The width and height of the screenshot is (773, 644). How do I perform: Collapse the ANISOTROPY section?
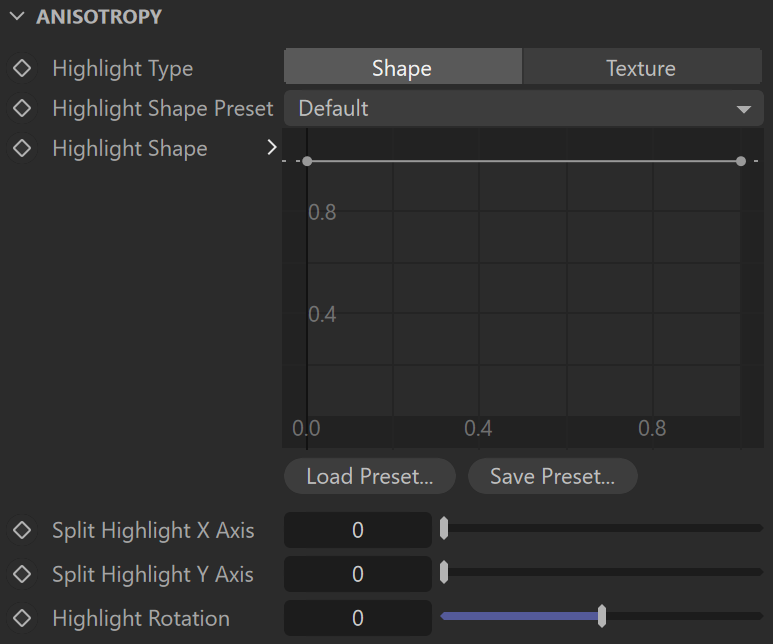click(x=17, y=16)
